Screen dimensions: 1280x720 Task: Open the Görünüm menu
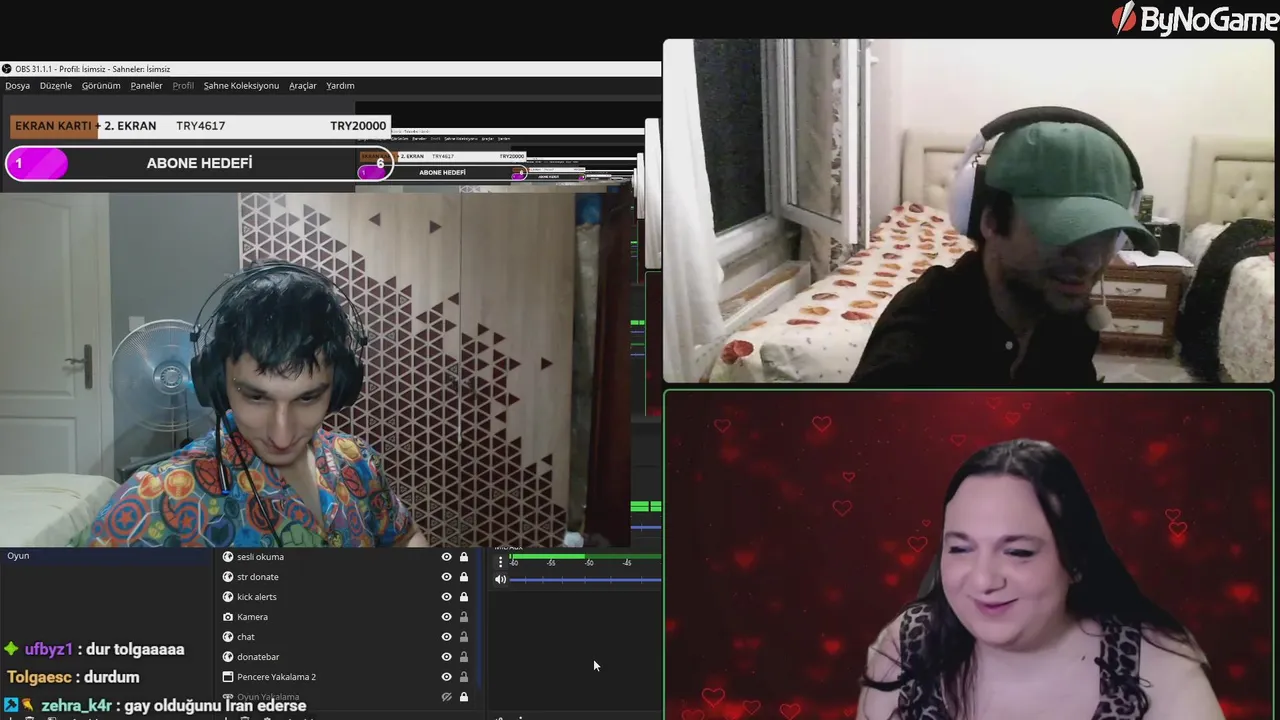(x=101, y=86)
